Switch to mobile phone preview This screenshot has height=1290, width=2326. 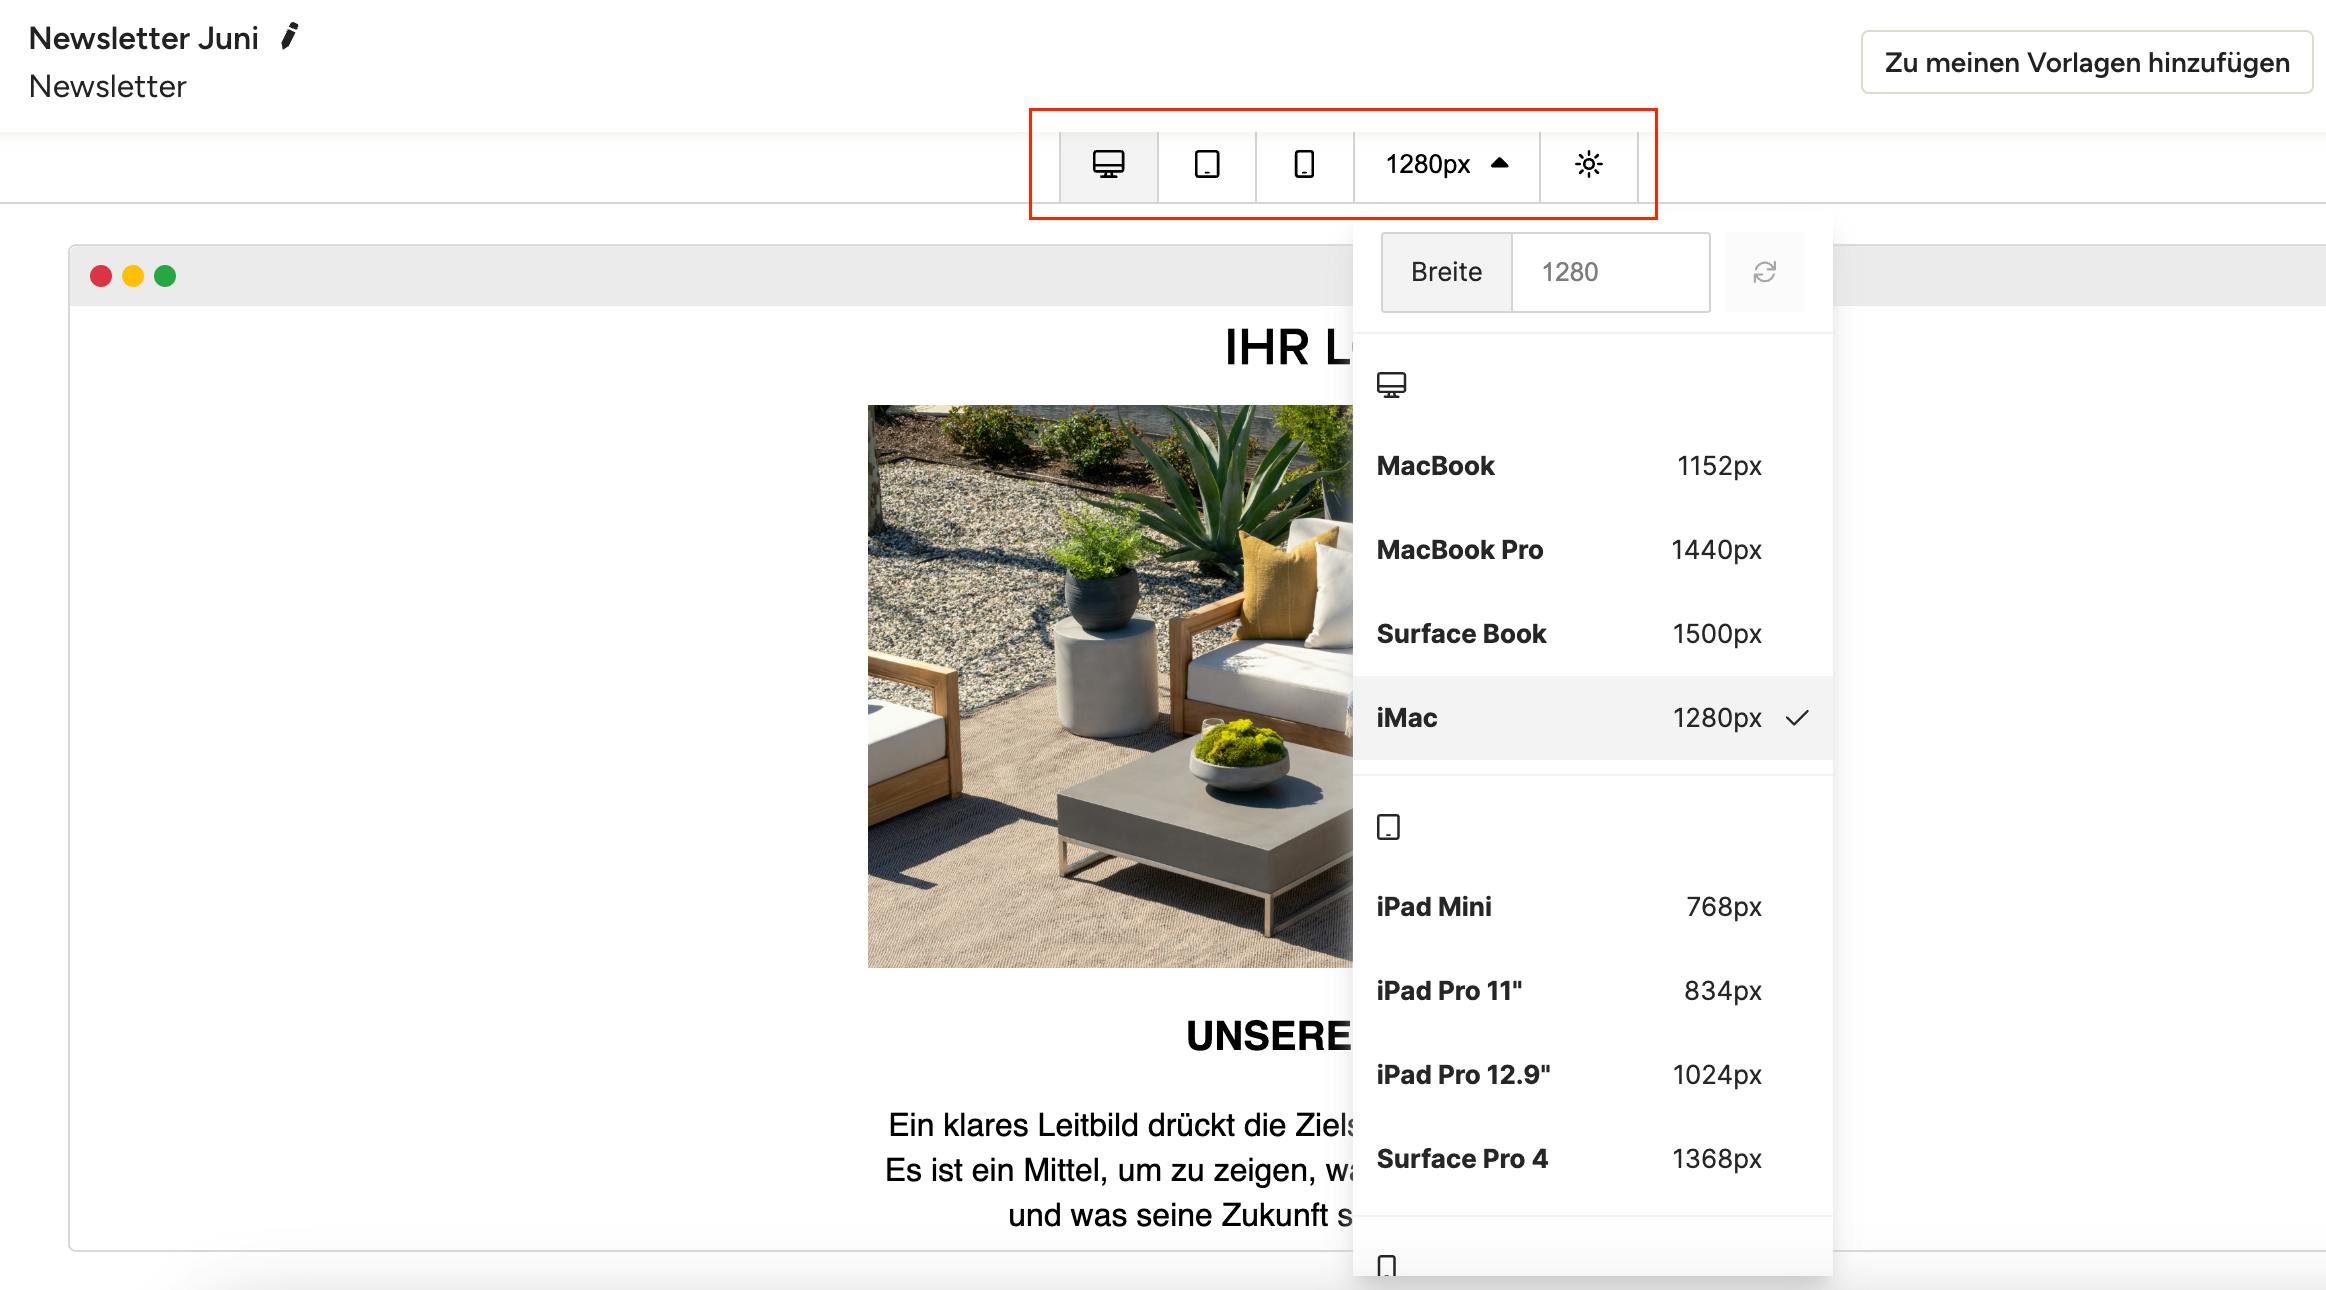click(1304, 164)
